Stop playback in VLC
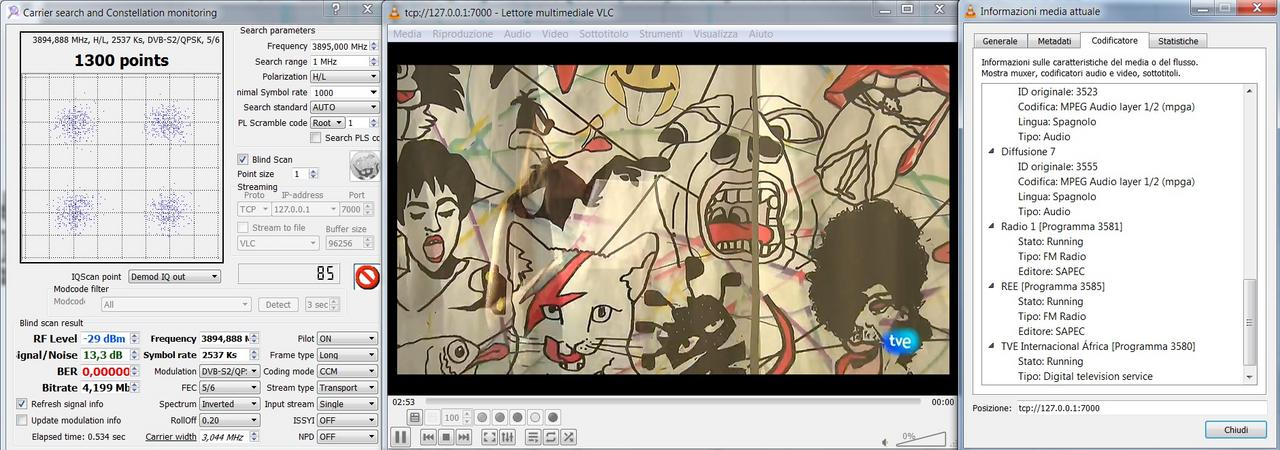 (446, 437)
